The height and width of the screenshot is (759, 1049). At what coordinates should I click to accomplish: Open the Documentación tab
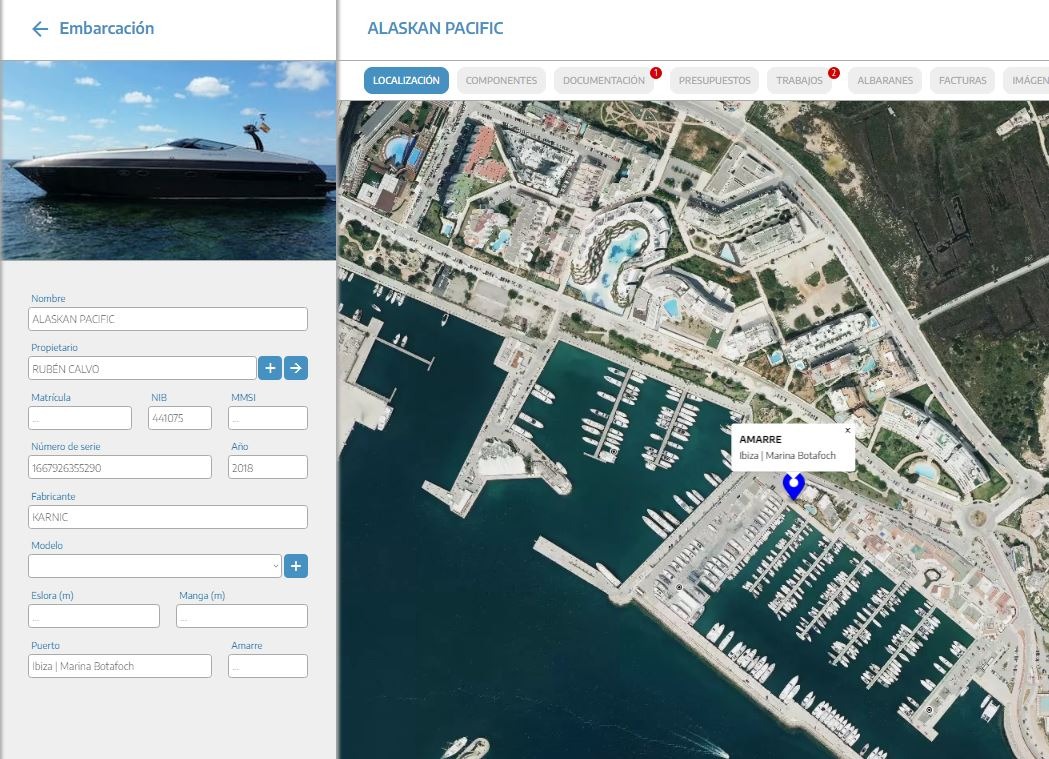(x=603, y=81)
